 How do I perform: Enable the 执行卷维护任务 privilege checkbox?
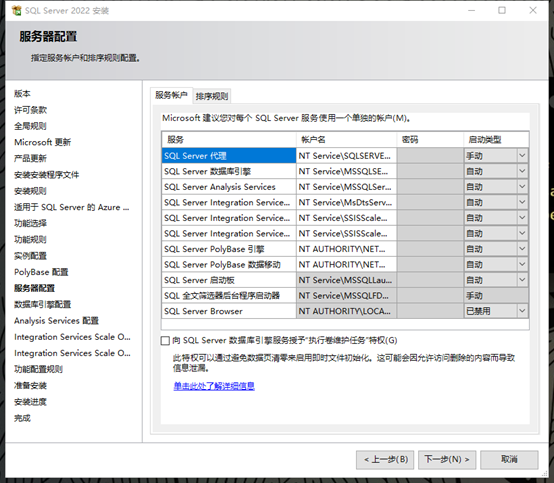click(165, 341)
